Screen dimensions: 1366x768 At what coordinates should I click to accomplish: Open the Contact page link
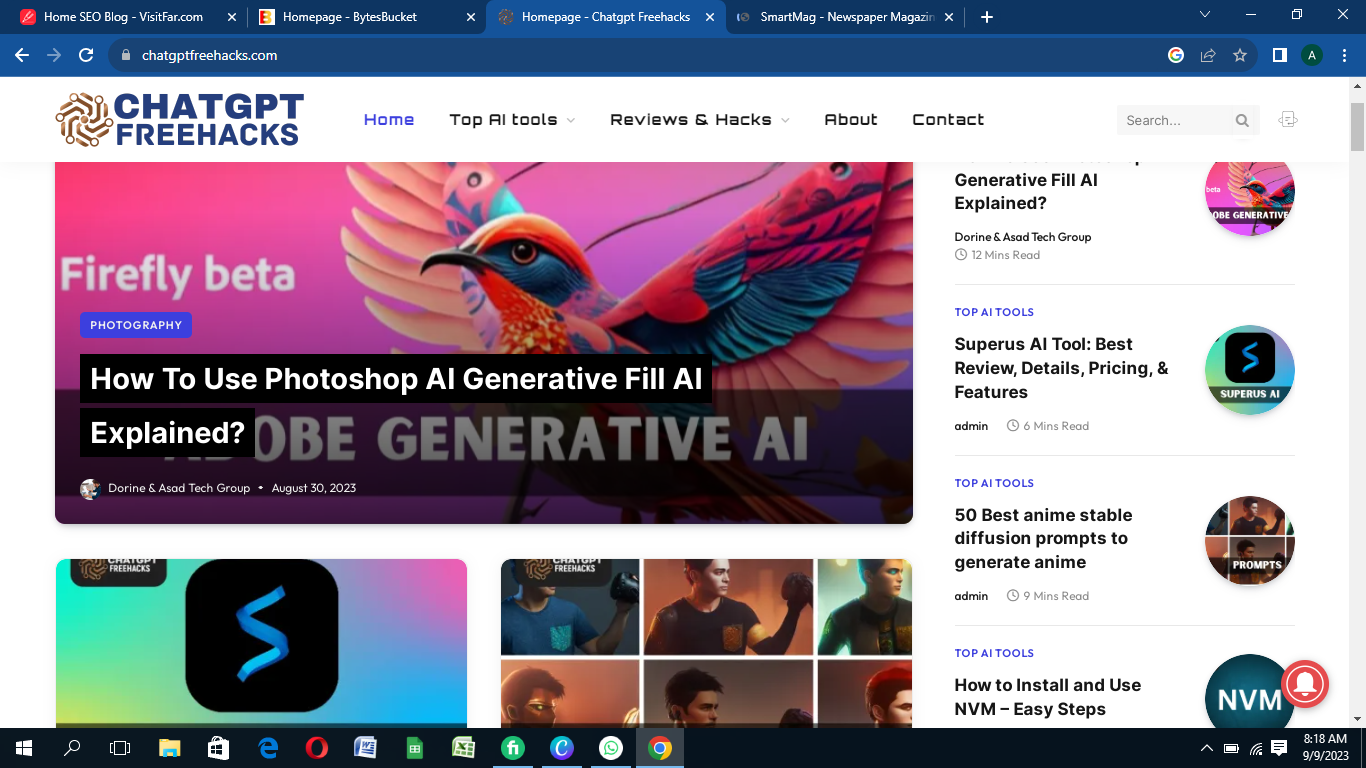pos(948,120)
